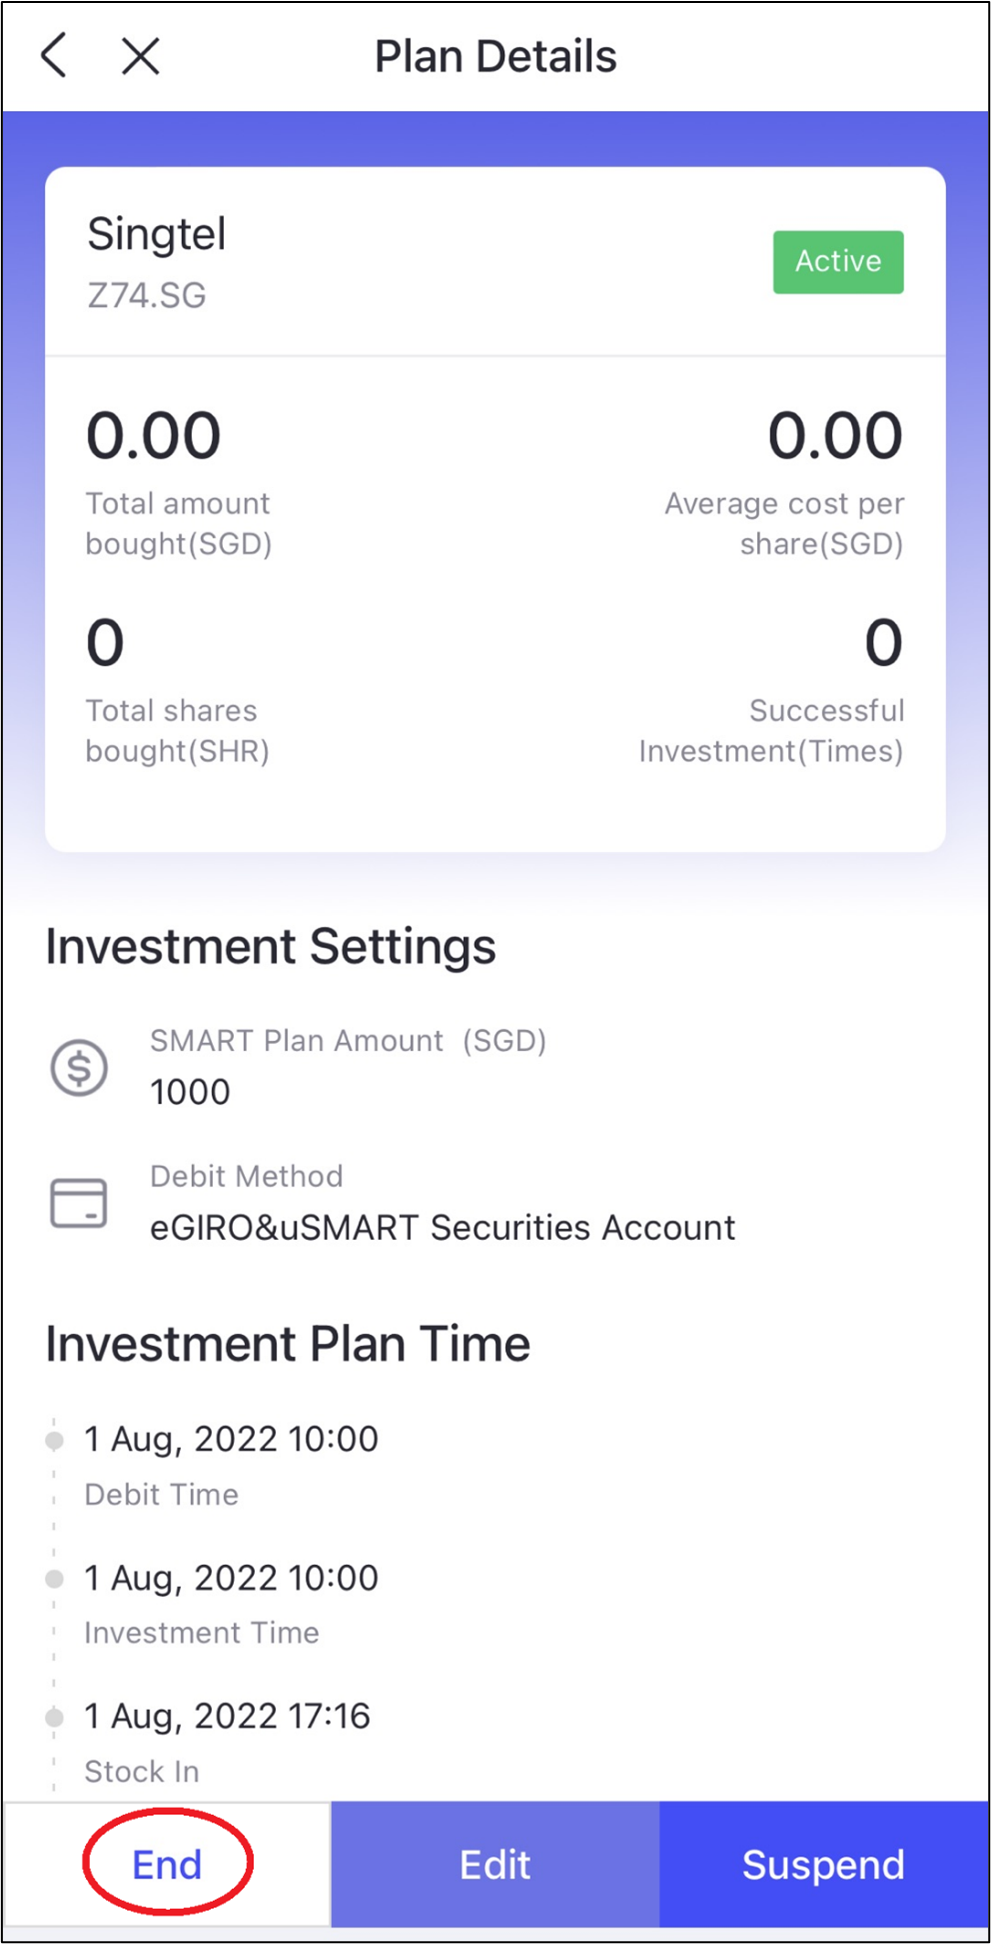
Task: Tap Successful Investment times count
Action: (884, 642)
